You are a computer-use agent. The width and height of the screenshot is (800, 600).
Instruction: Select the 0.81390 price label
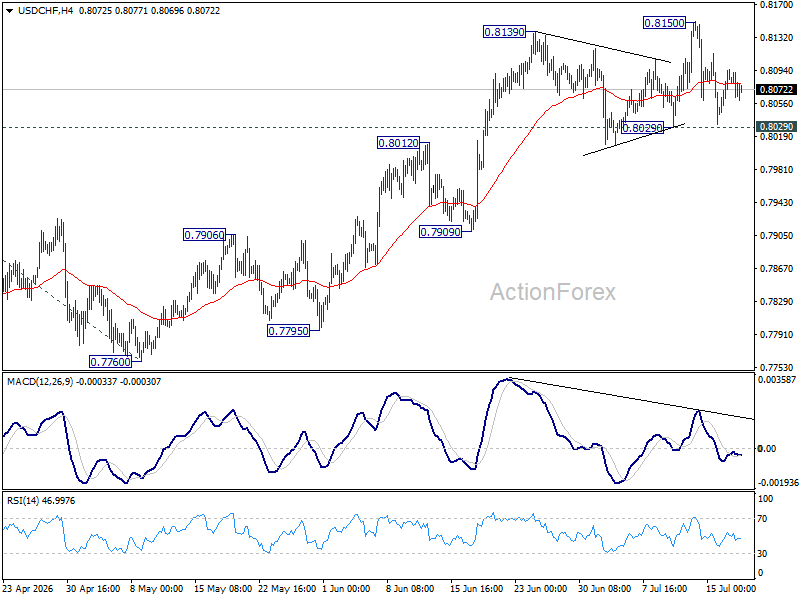pyautogui.click(x=505, y=32)
